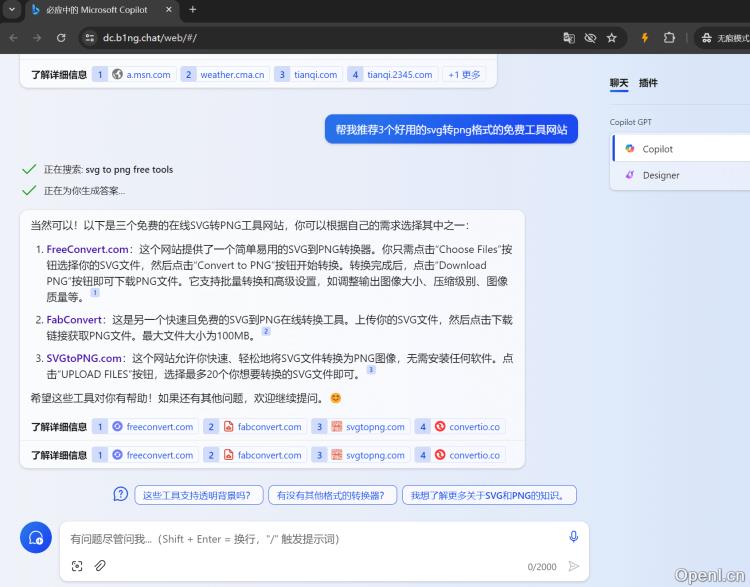Open tianqi.2345.com source link
750x587 pixels.
click(393, 75)
